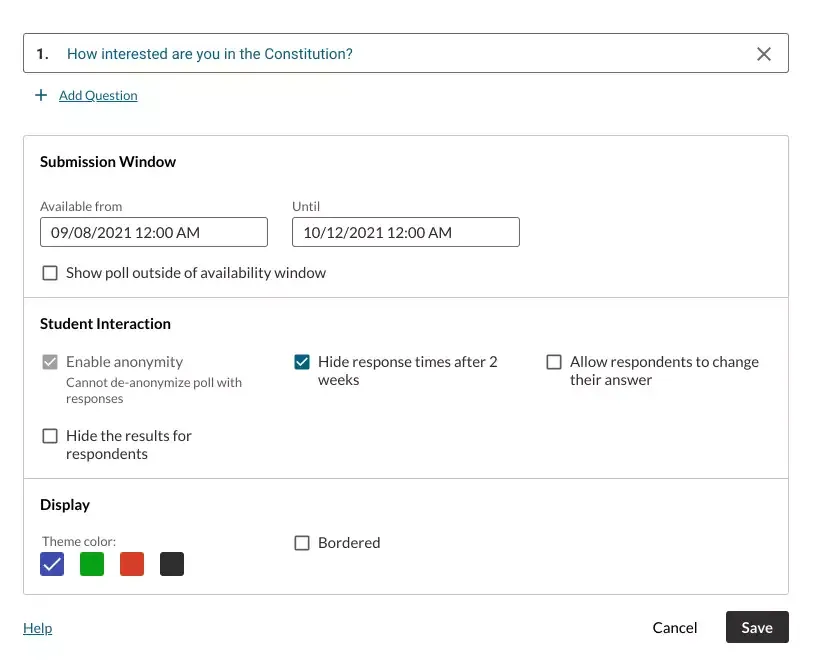Select the question 'How interested are you in the Constitution?'
The image size is (815, 668).
point(209,54)
